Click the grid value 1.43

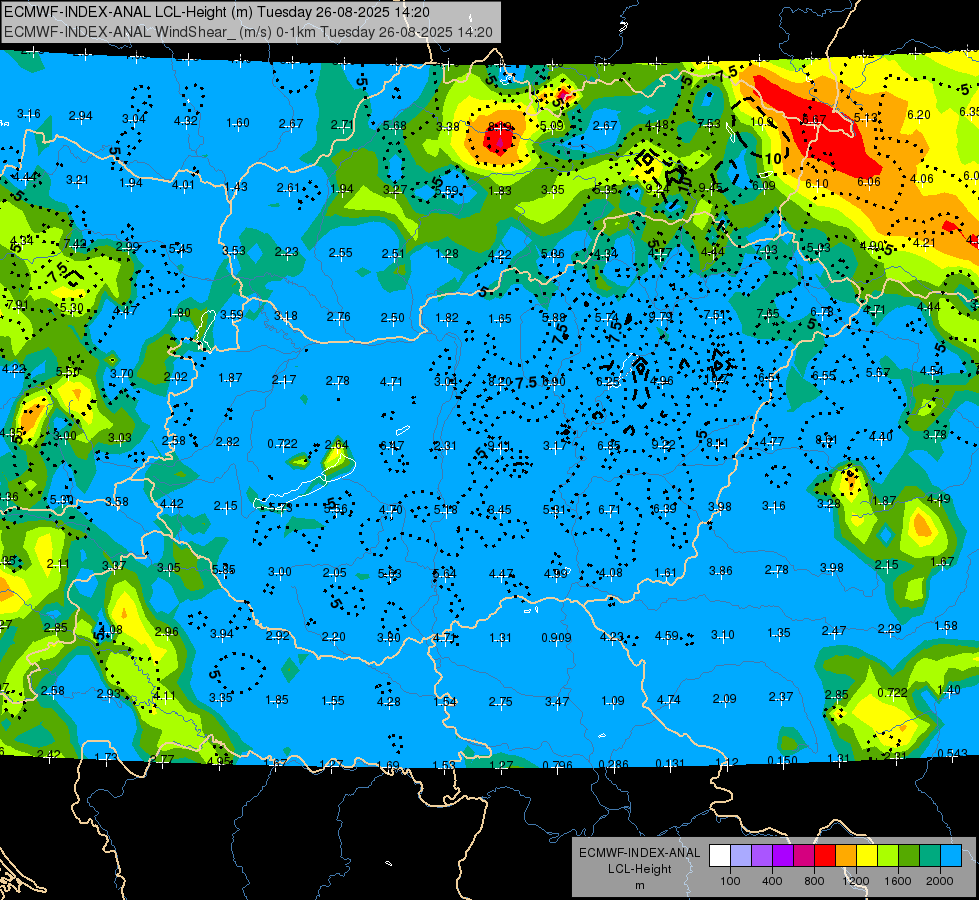[x=236, y=187]
